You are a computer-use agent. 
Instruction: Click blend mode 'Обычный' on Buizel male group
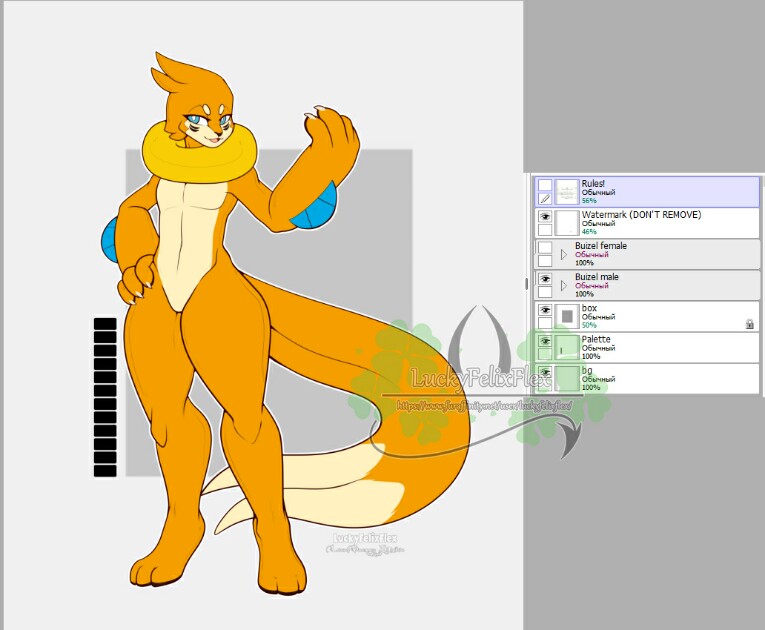click(592, 286)
